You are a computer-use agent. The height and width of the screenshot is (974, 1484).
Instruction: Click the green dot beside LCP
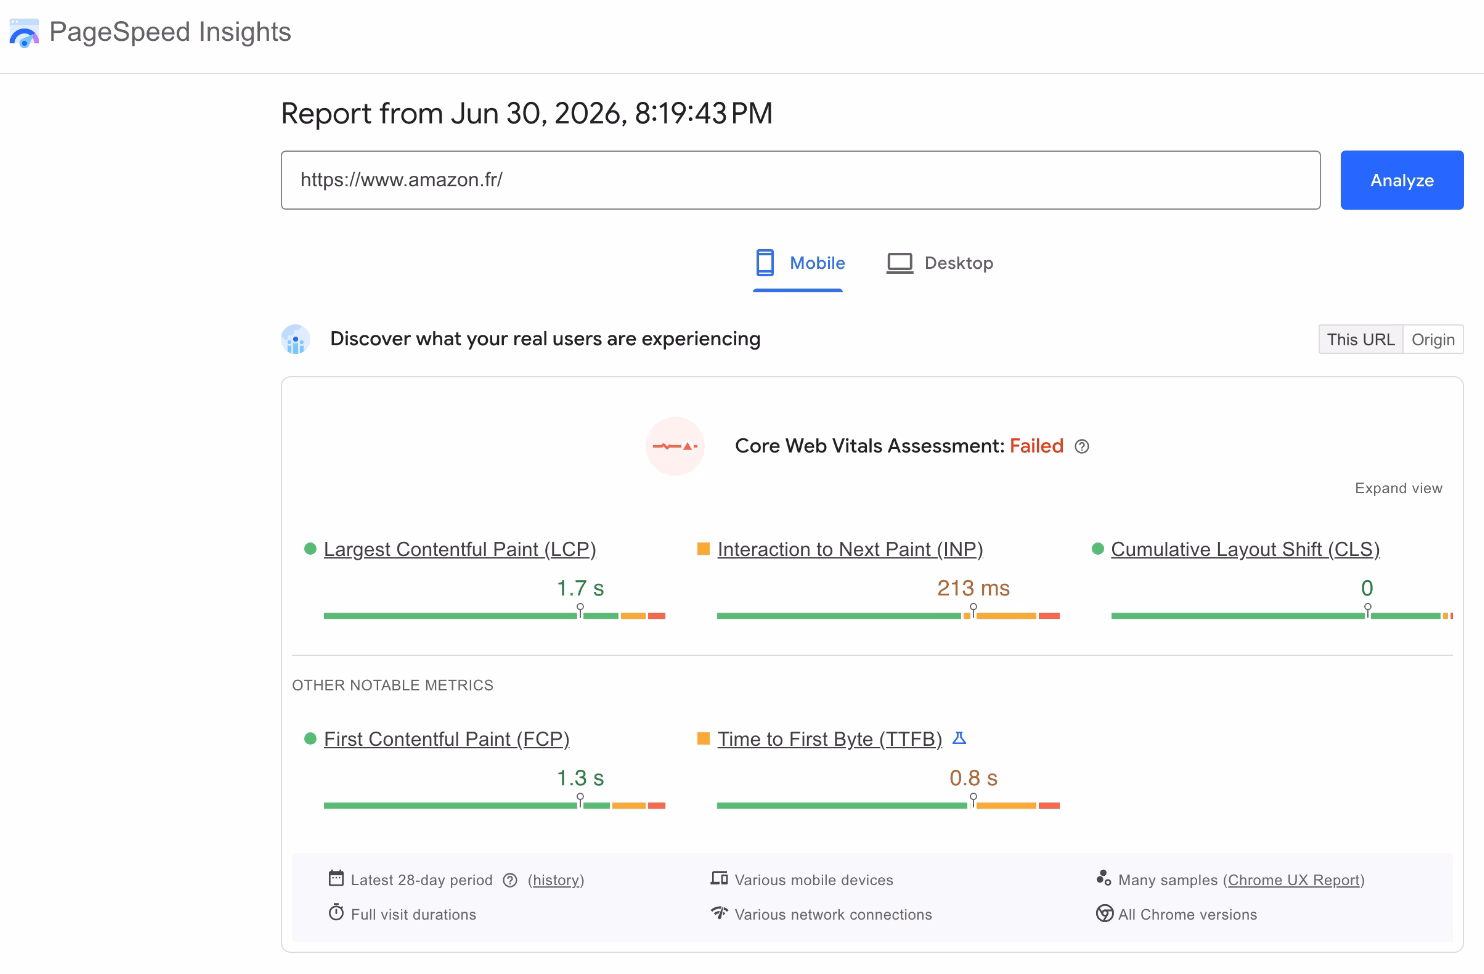click(310, 549)
